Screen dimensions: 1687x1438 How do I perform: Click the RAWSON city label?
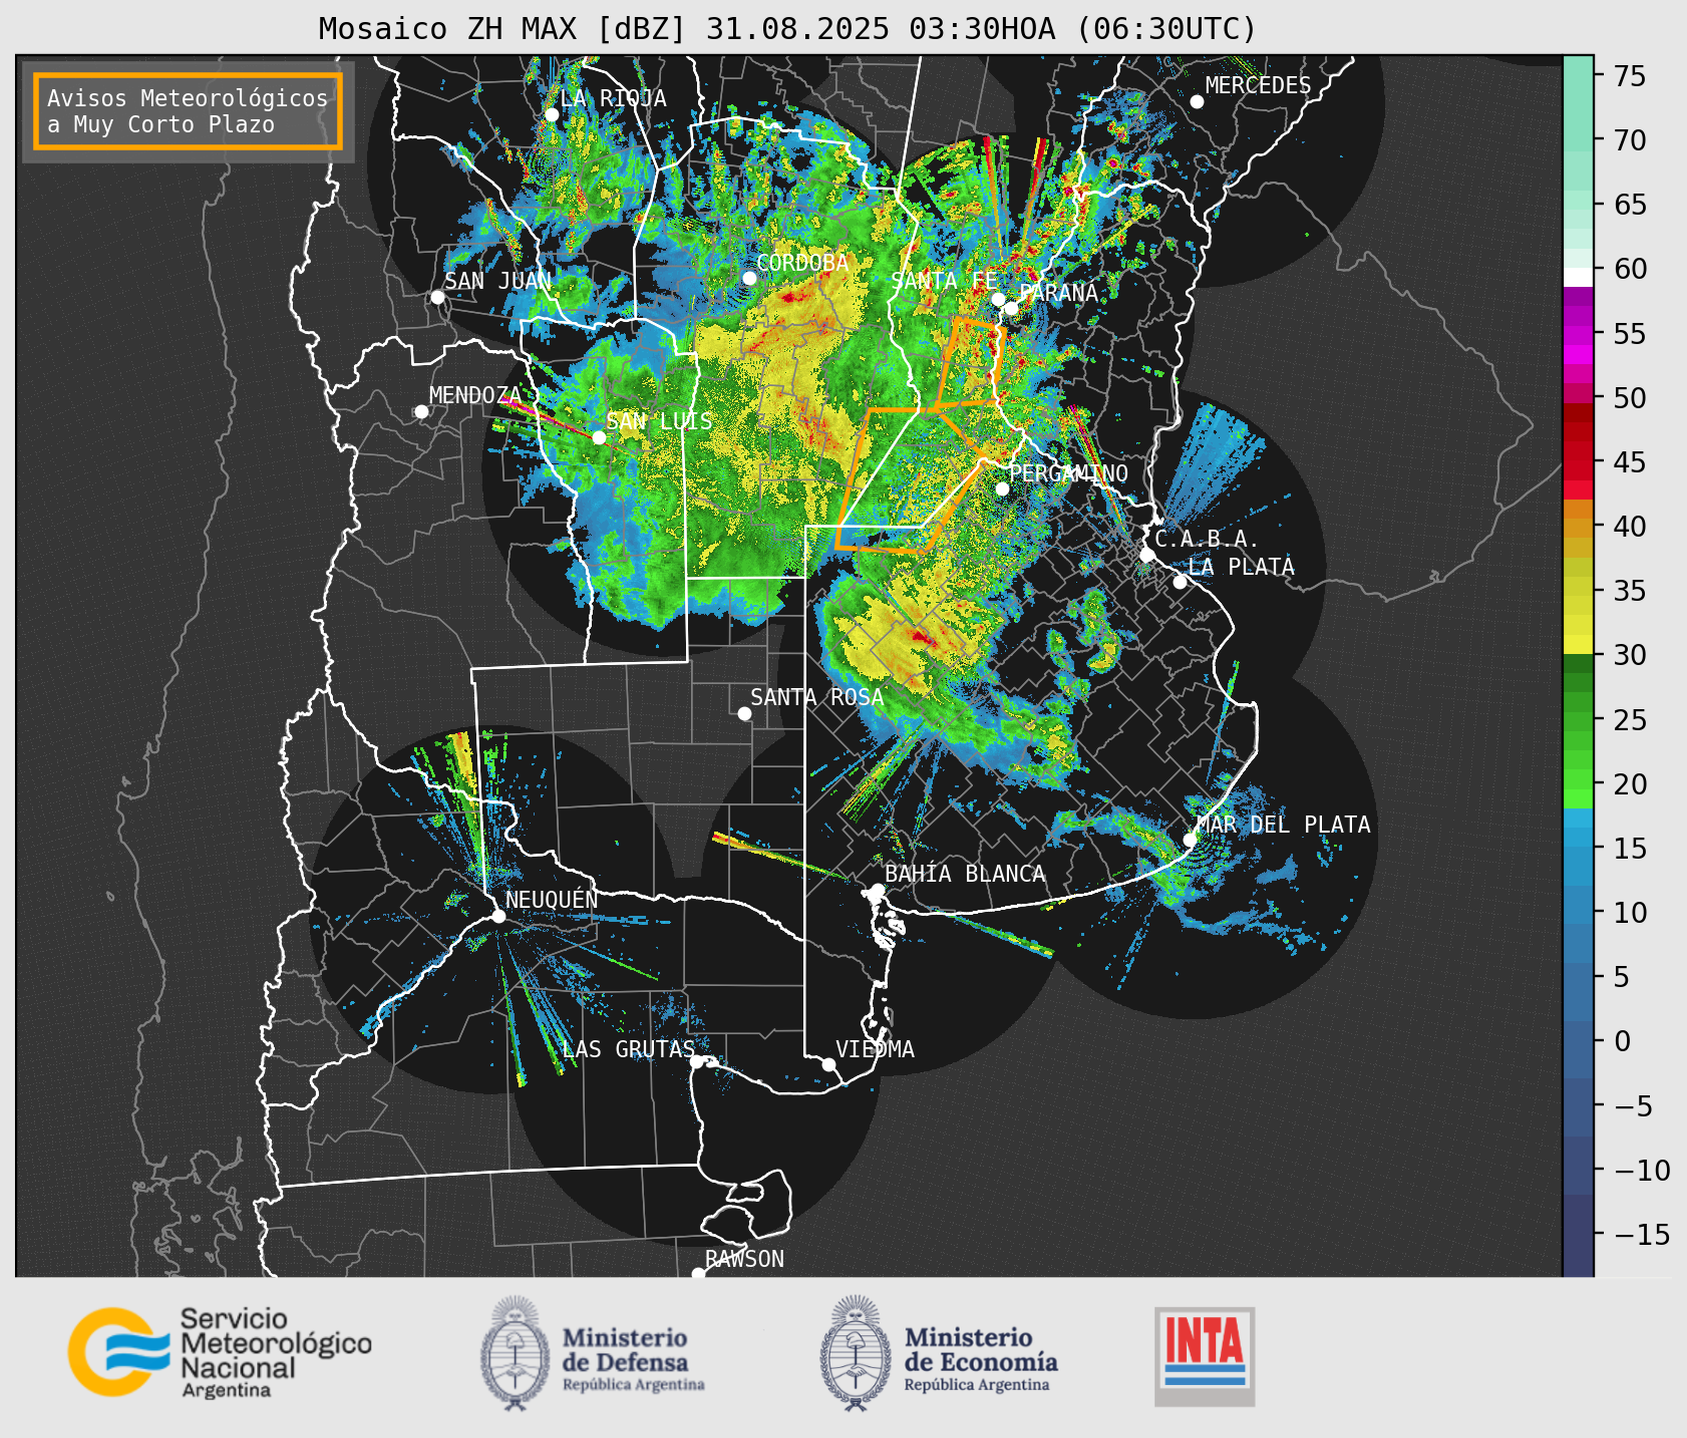(x=745, y=1259)
